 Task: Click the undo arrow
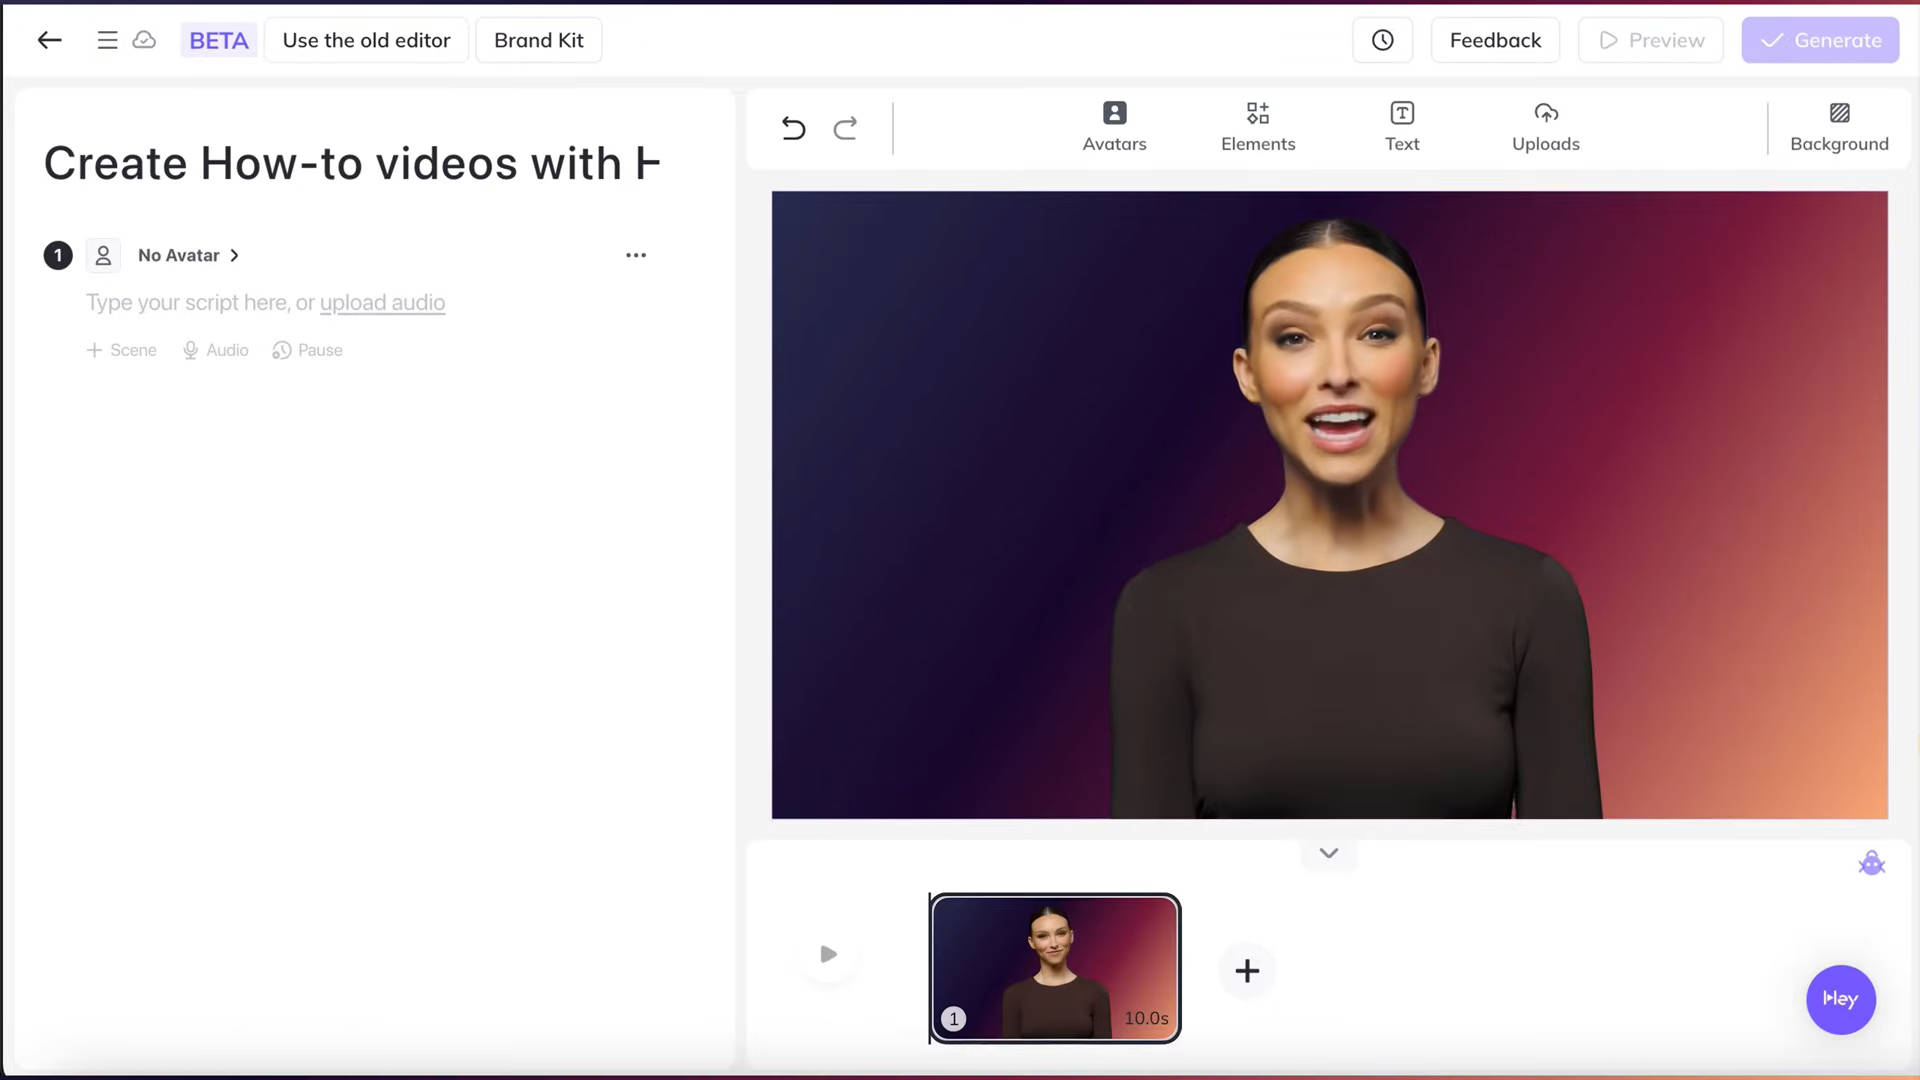click(x=793, y=128)
